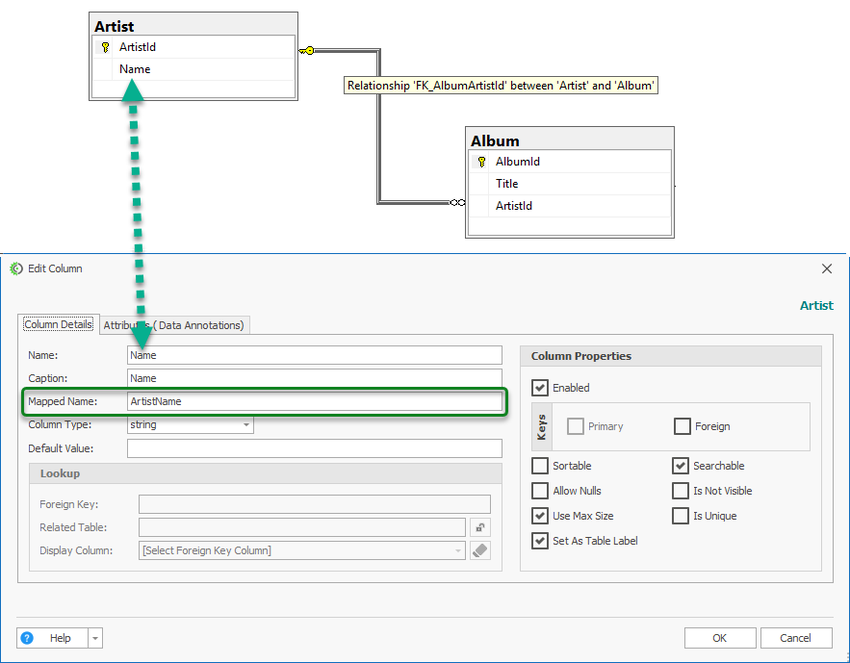
Task: Uncheck Set As Table Label
Action: (x=540, y=540)
